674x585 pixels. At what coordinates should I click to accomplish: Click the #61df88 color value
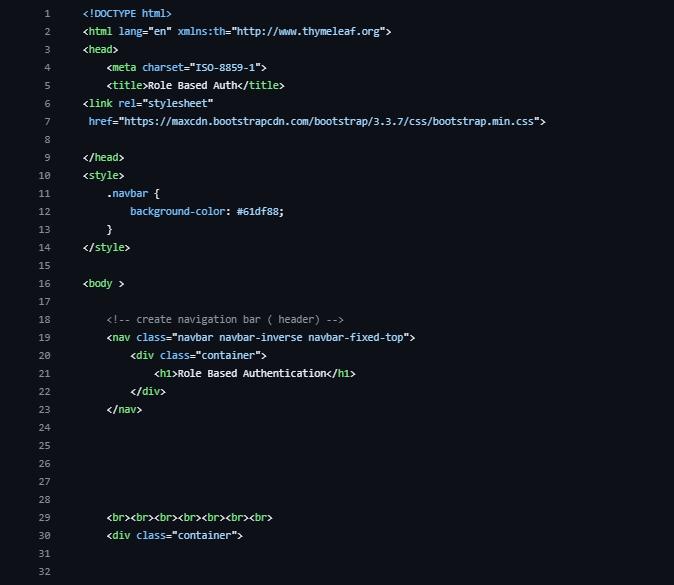257,211
